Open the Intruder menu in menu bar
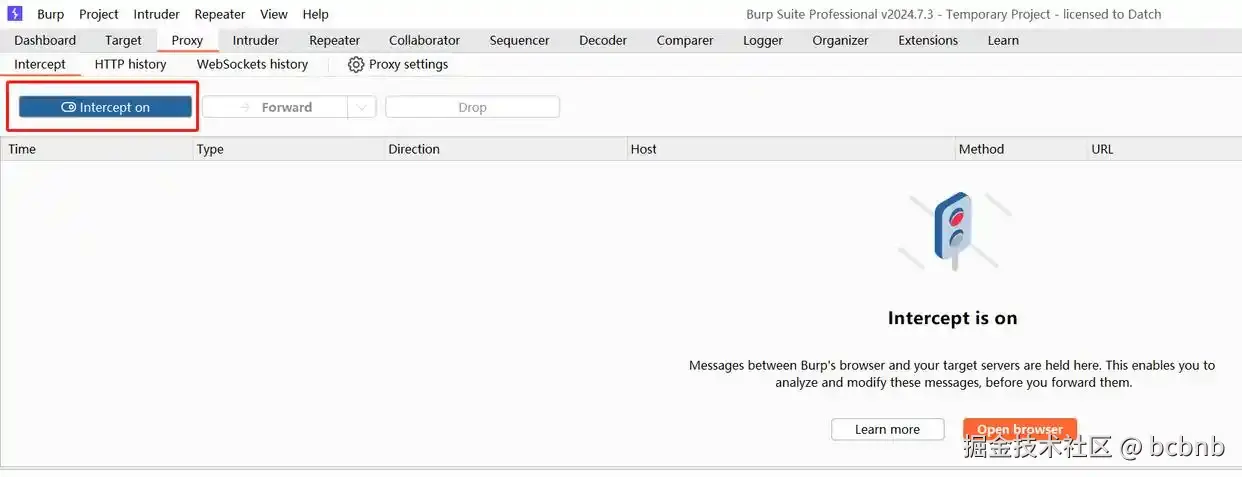This screenshot has width=1242, height=477. 156,14
